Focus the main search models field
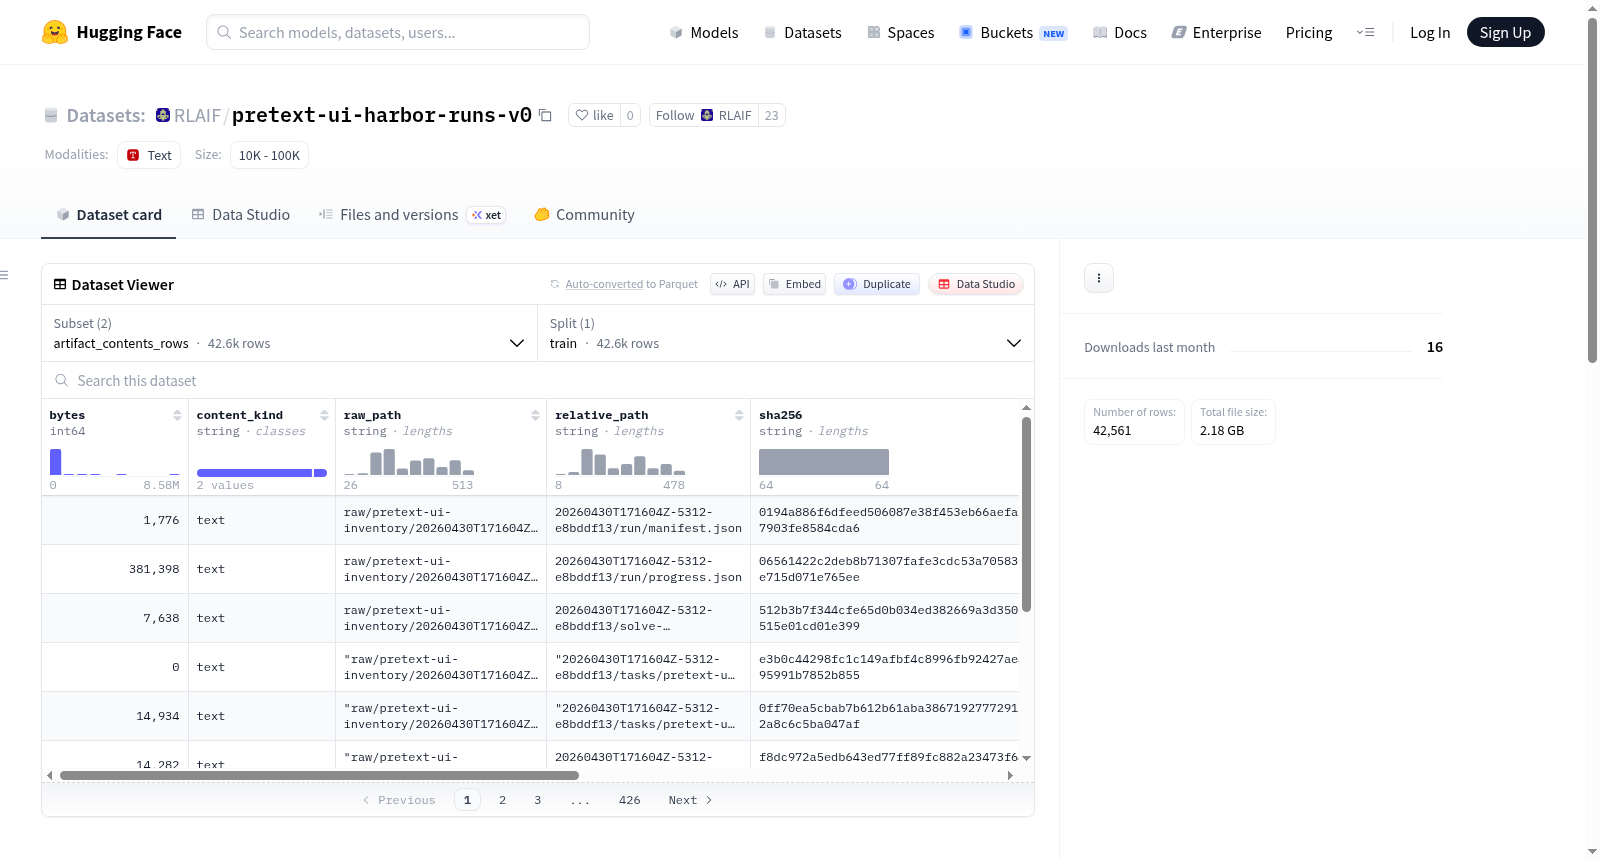This screenshot has width=1600, height=861. pos(398,32)
